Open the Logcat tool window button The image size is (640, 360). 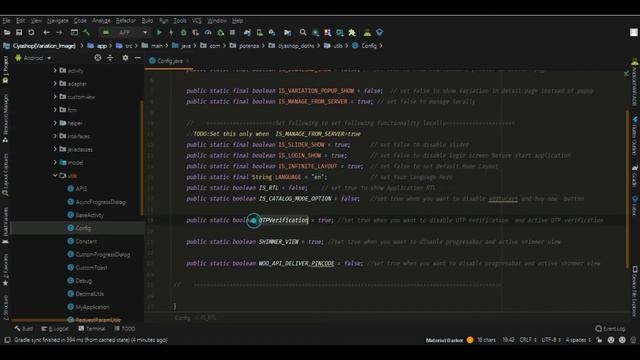[x=55, y=329]
